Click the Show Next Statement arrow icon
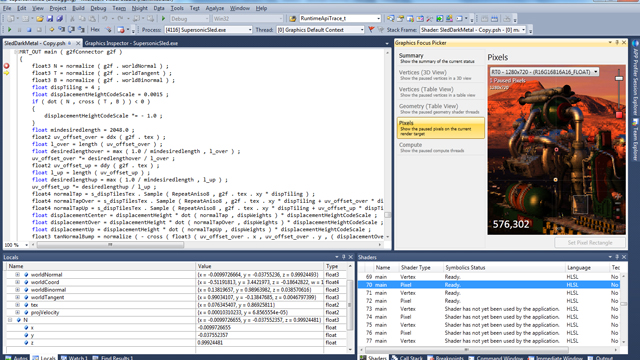 [x=51, y=30]
